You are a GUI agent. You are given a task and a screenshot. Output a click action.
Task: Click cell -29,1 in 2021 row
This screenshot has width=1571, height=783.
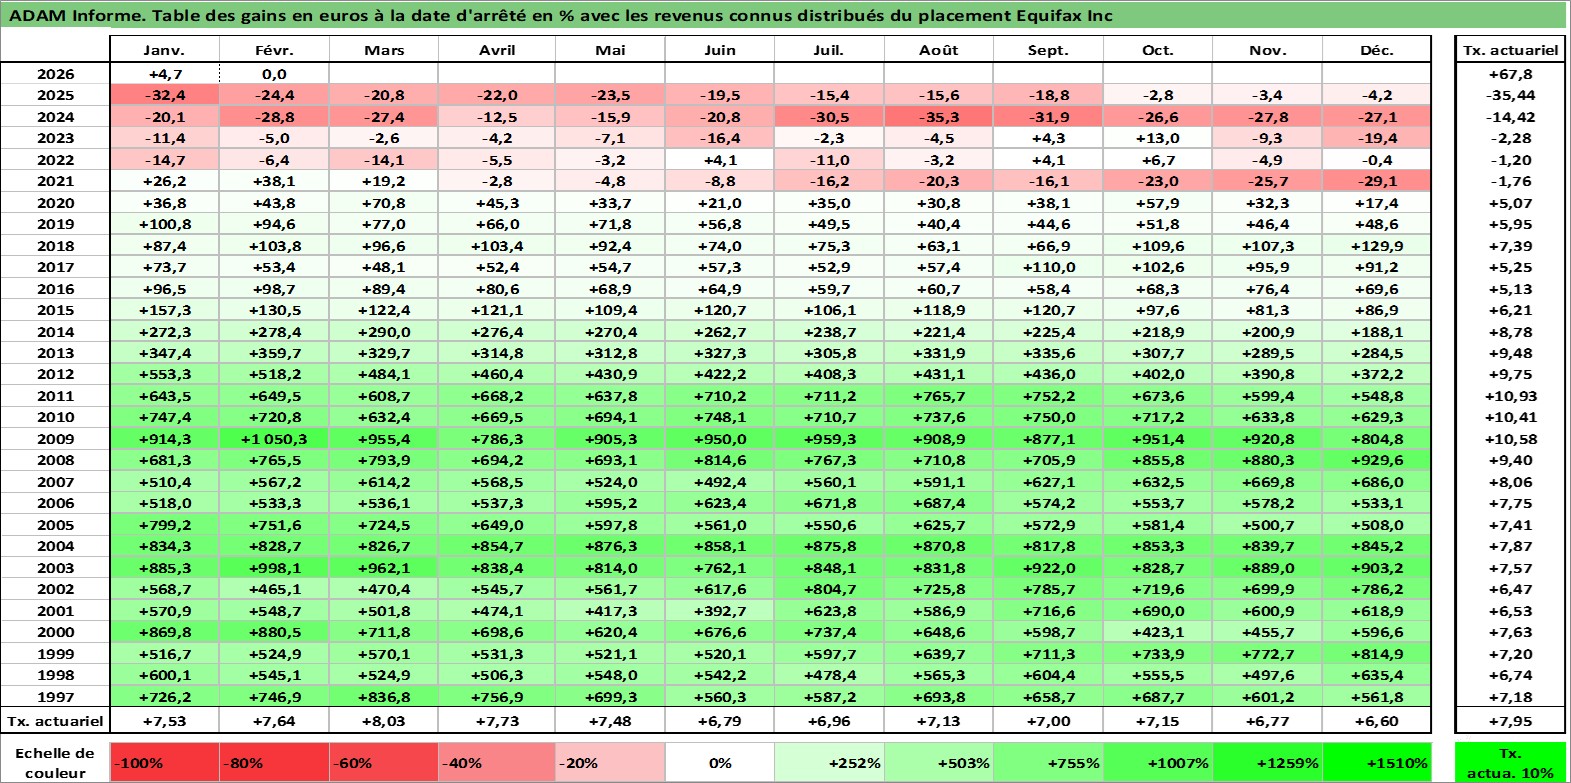point(1376,181)
